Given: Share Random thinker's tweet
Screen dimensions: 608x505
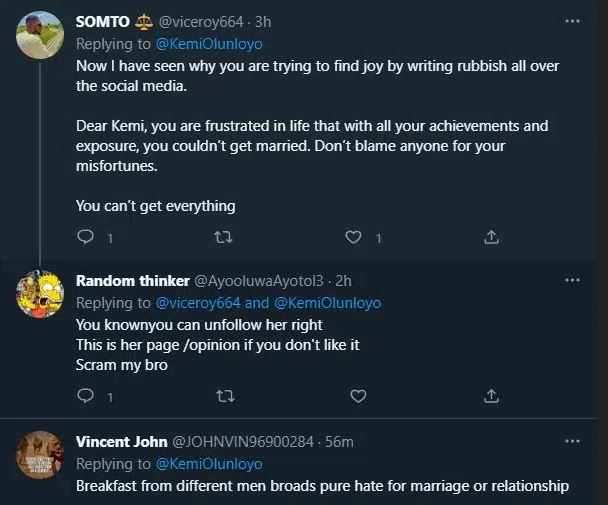Looking at the screenshot, I should coord(491,397).
